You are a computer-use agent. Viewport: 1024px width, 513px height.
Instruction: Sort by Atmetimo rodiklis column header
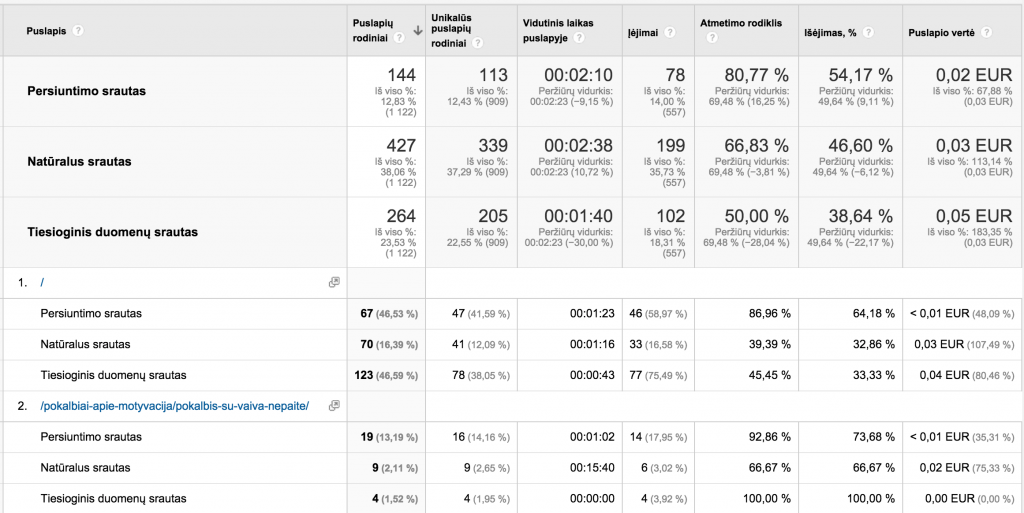coord(741,22)
